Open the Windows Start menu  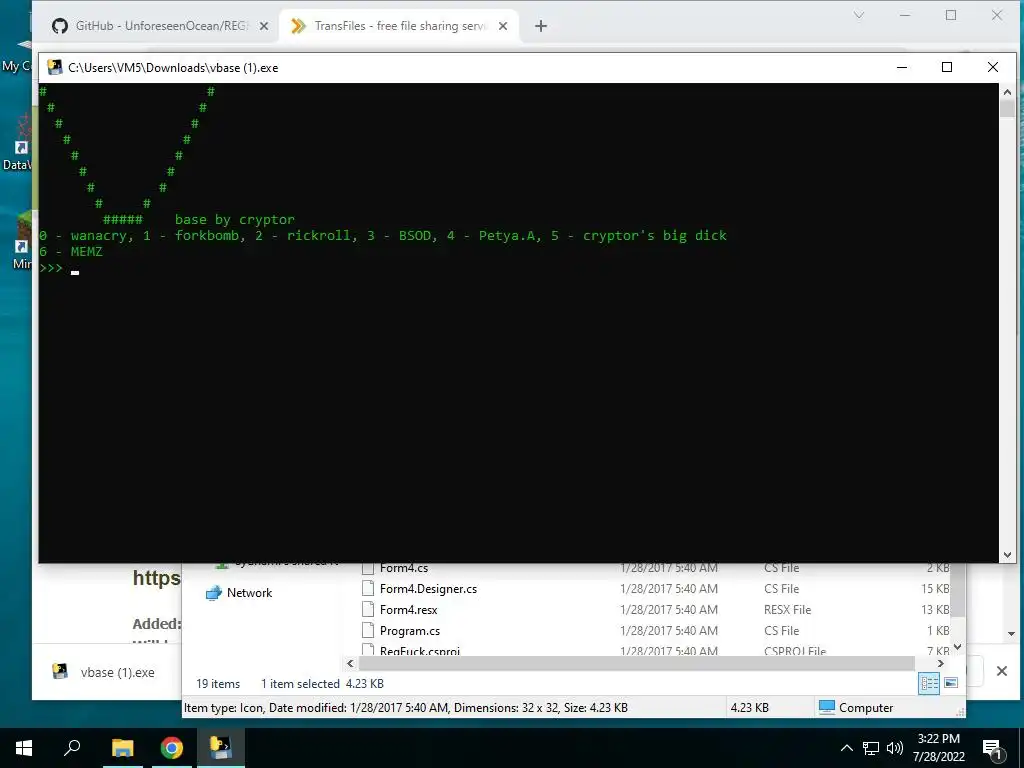coord(24,747)
